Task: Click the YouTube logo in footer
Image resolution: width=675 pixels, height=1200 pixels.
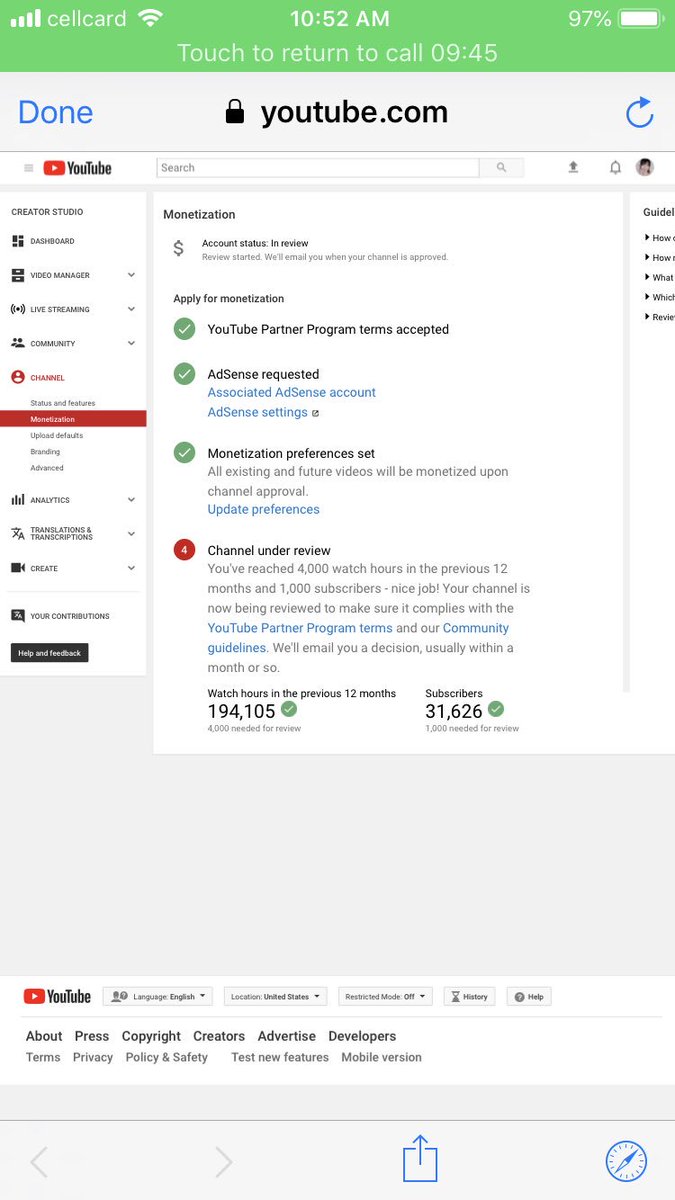Action: (x=57, y=996)
